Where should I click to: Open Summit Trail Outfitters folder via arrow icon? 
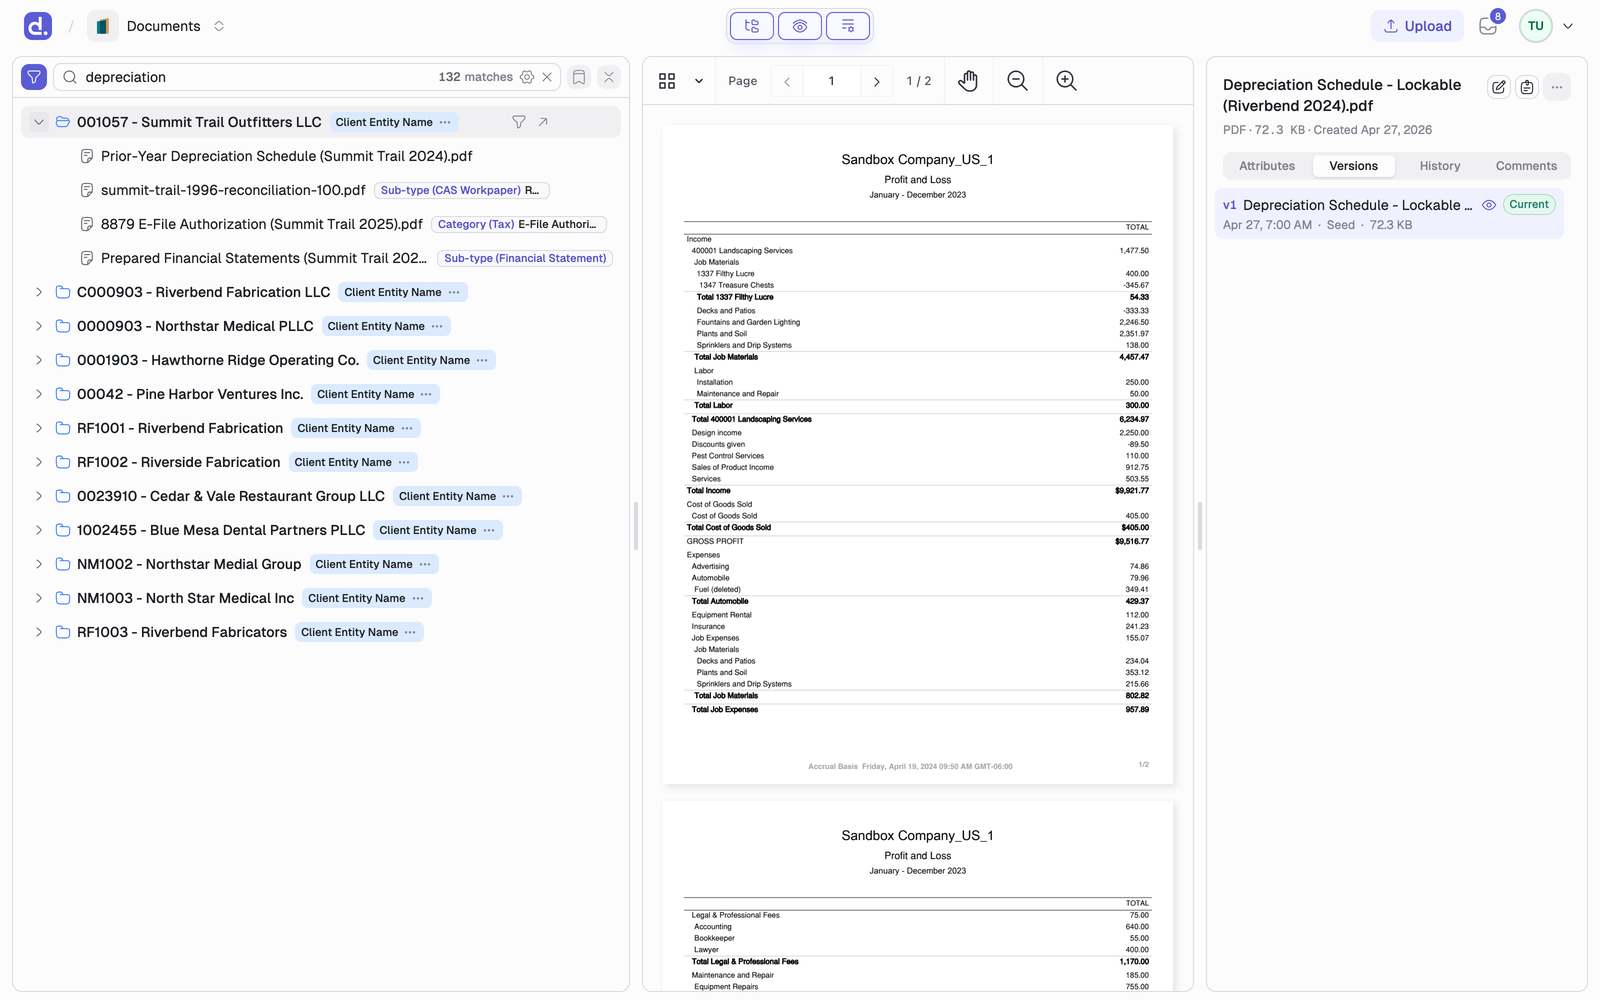[543, 122]
